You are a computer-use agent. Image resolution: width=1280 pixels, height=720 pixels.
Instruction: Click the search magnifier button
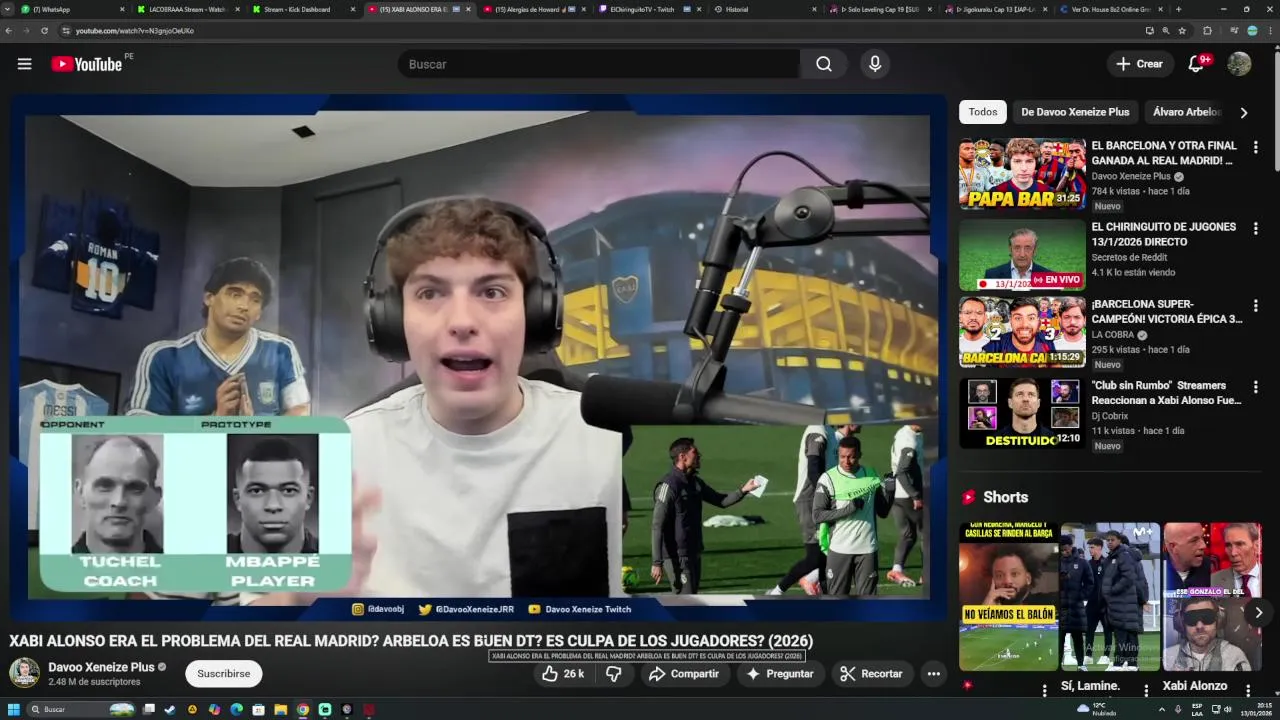point(823,64)
